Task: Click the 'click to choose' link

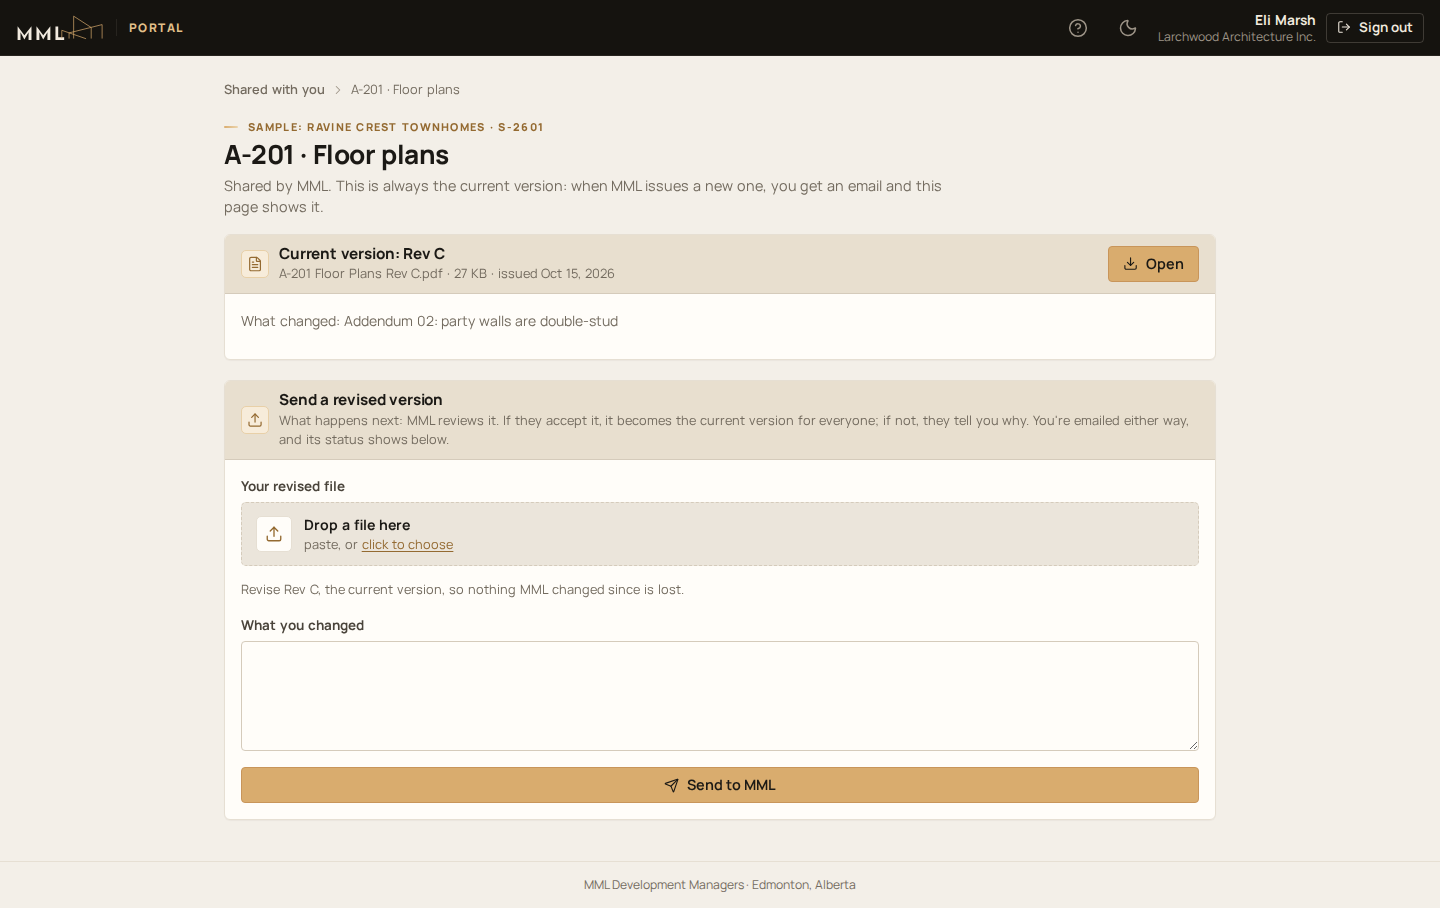Action: [x=407, y=545]
